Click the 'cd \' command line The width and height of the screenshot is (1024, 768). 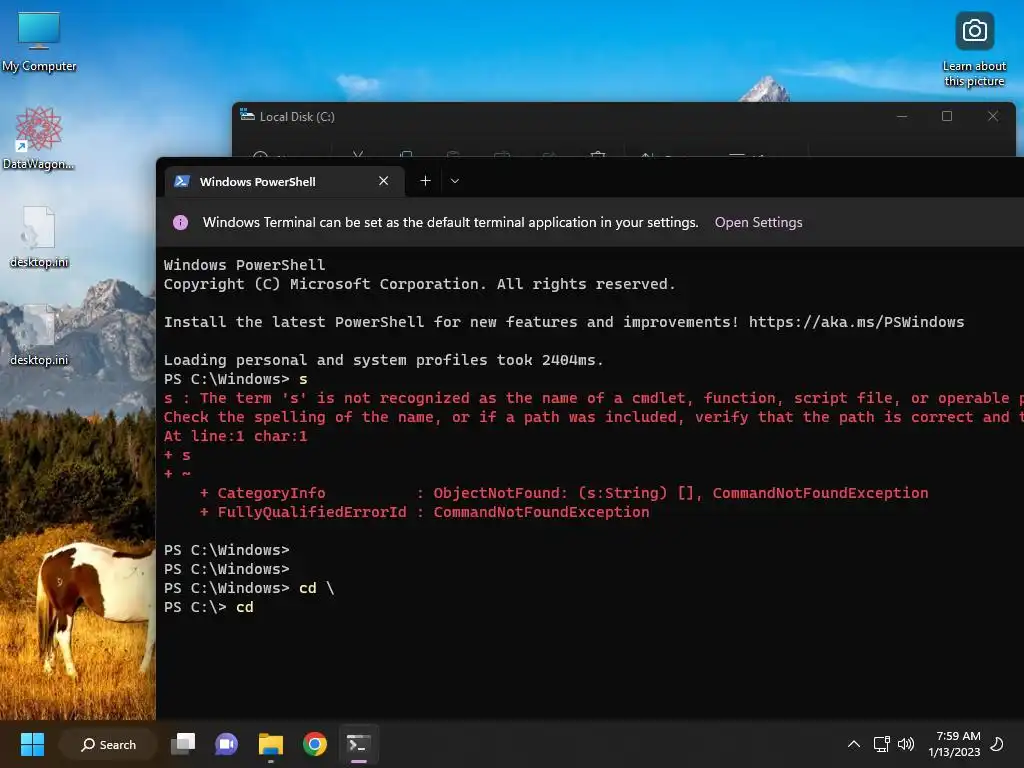[249, 588]
